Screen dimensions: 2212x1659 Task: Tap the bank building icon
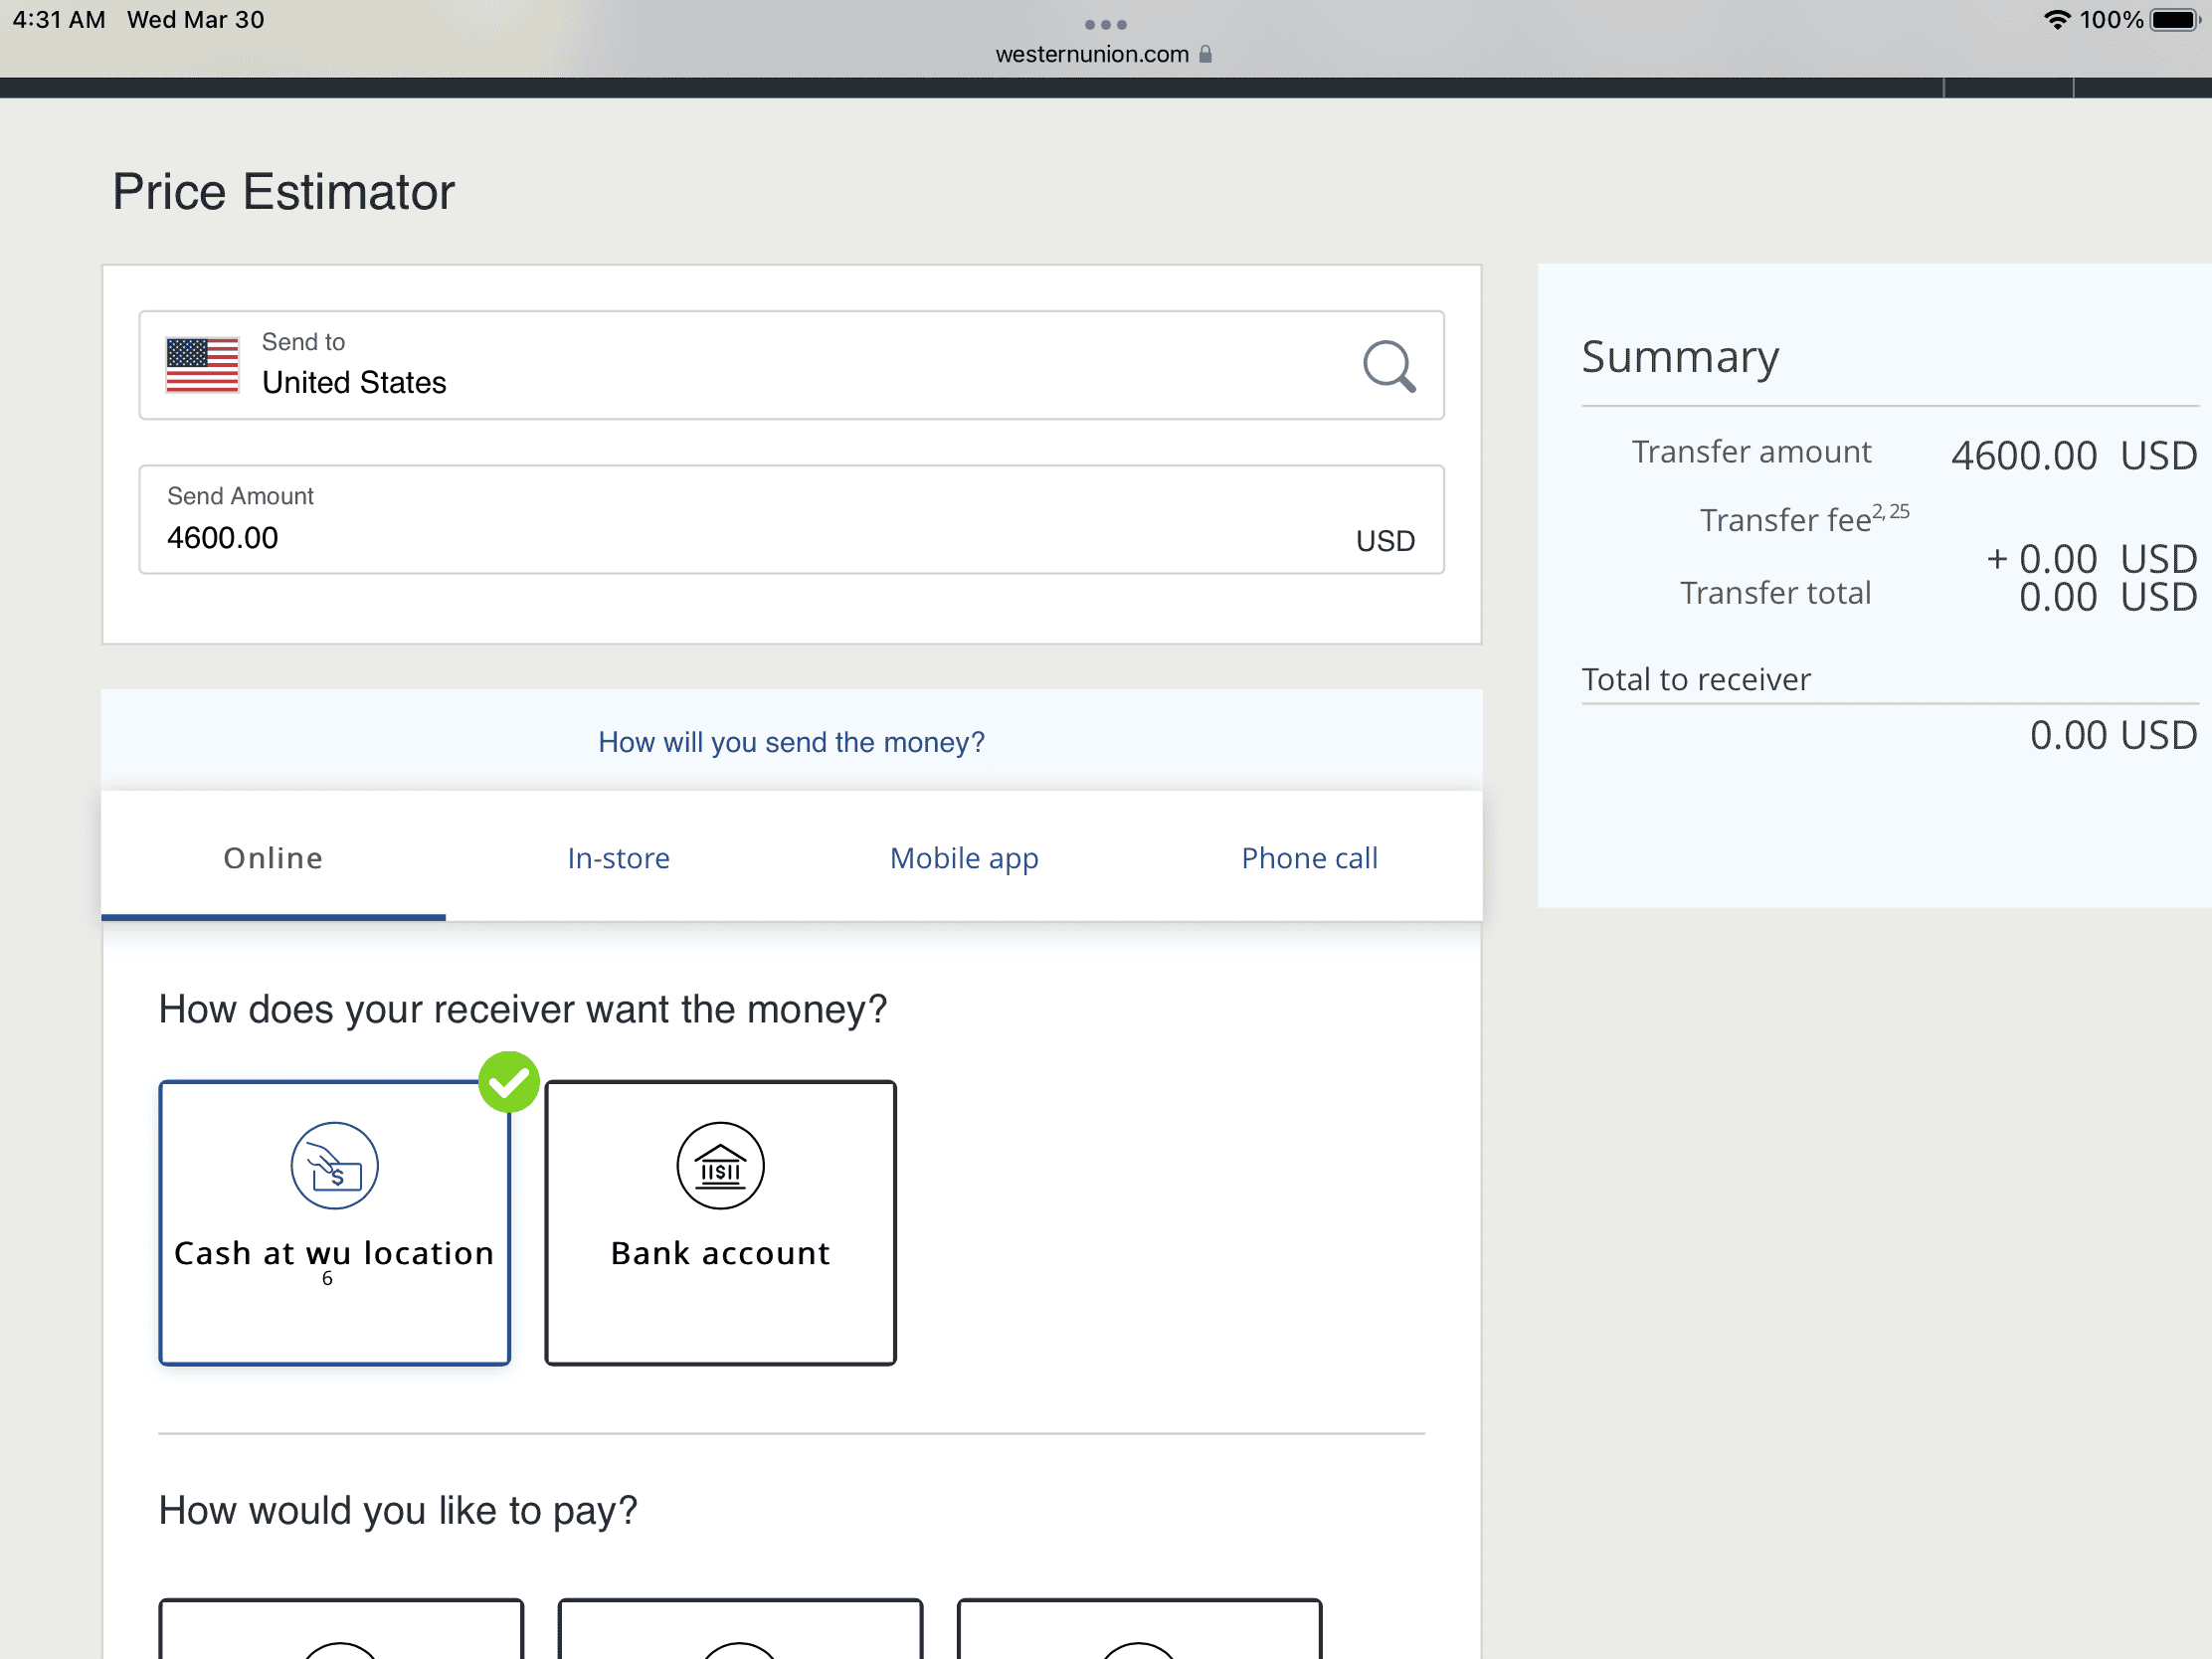pyautogui.click(x=720, y=1165)
